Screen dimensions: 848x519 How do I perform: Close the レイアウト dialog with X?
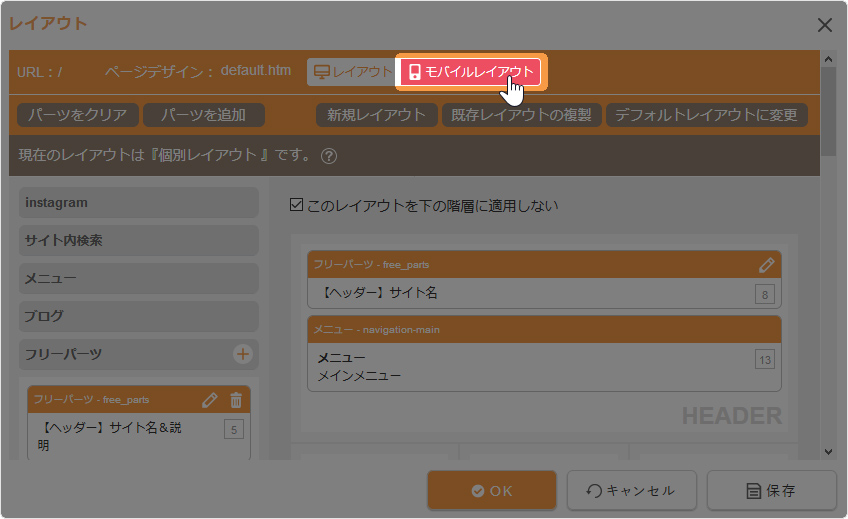[x=825, y=25]
